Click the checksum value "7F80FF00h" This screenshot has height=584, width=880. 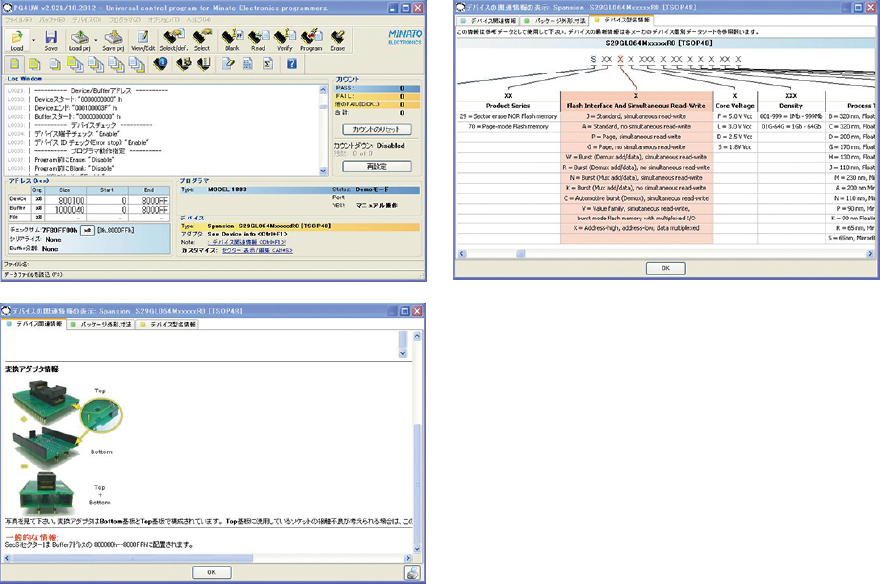[x=59, y=230]
